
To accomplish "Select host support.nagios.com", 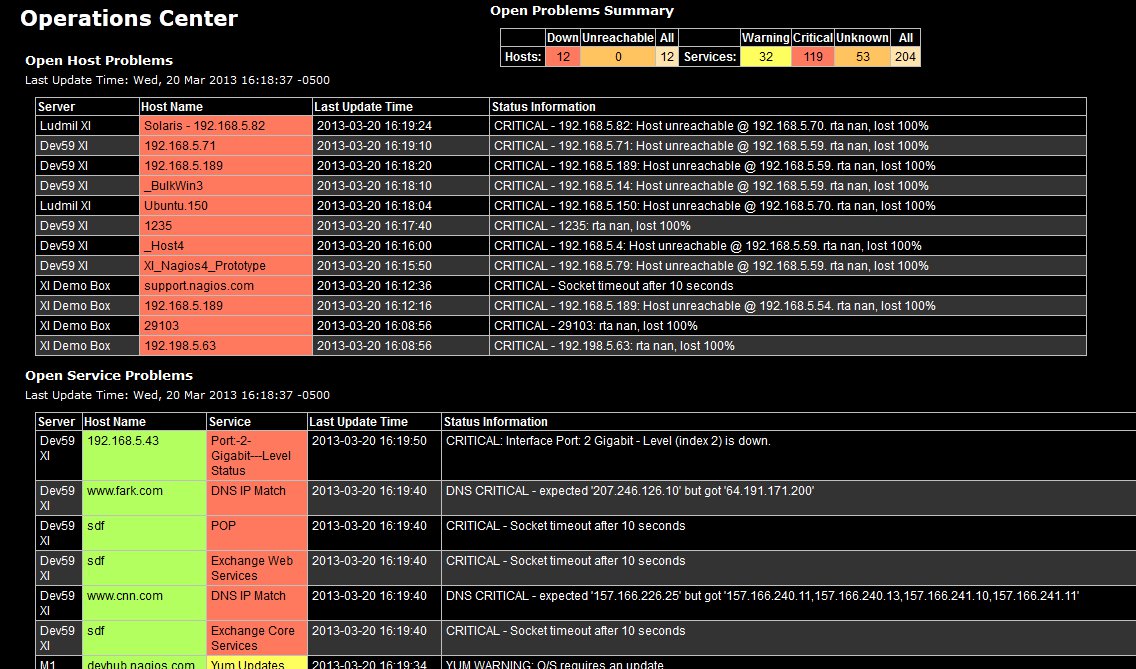I will click(x=199, y=286).
